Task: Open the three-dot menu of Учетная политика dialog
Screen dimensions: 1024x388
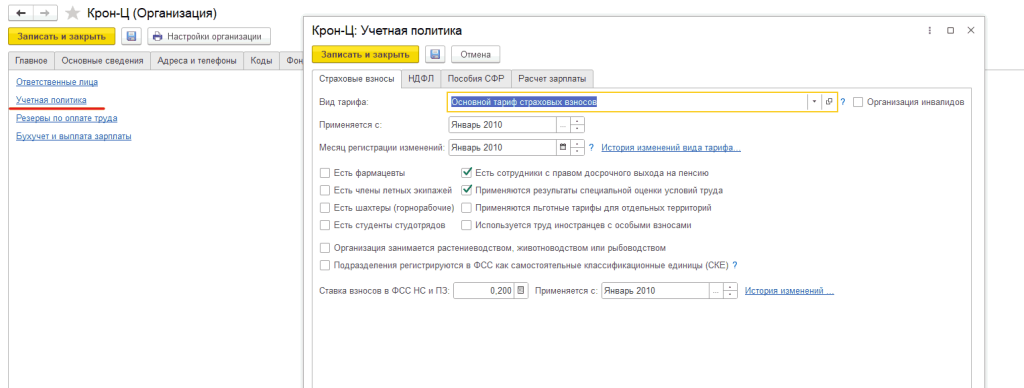Action: (x=929, y=31)
